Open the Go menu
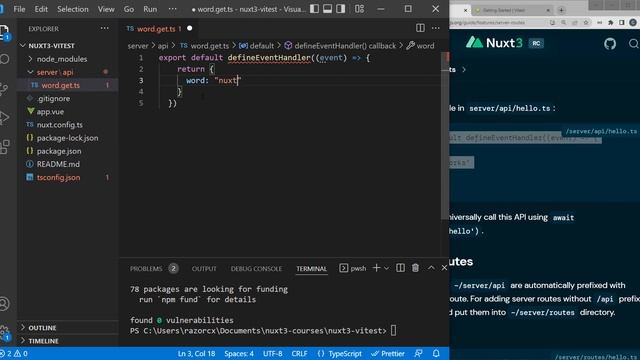Screen dimensions: 640x360 tap(129, 9)
